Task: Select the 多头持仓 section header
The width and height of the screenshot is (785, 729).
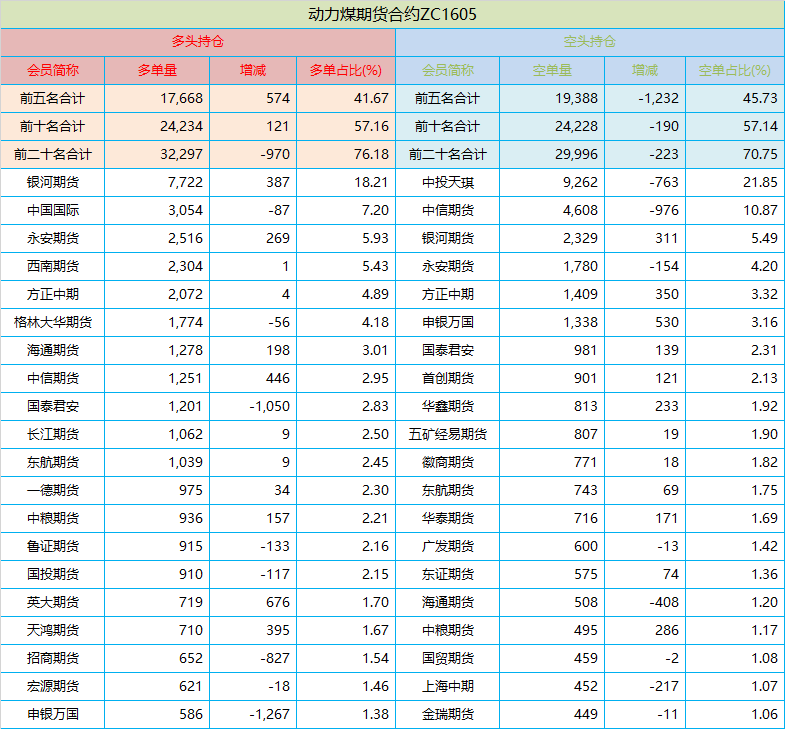Action: pos(198,42)
